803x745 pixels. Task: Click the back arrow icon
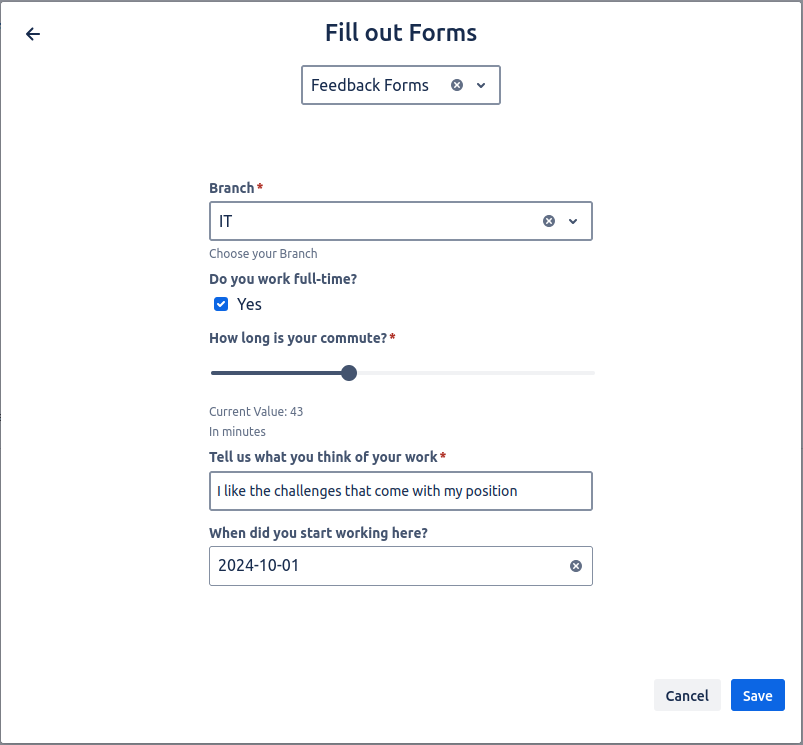(33, 34)
